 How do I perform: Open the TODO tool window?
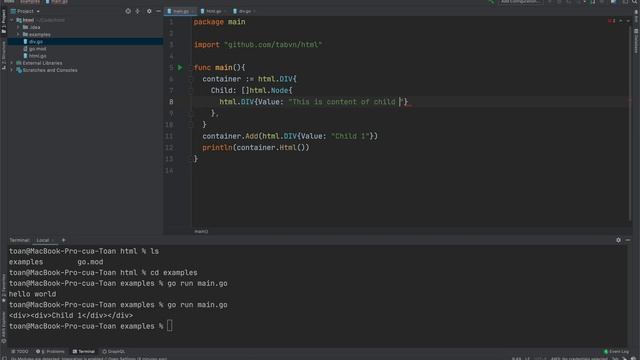pos(20,351)
